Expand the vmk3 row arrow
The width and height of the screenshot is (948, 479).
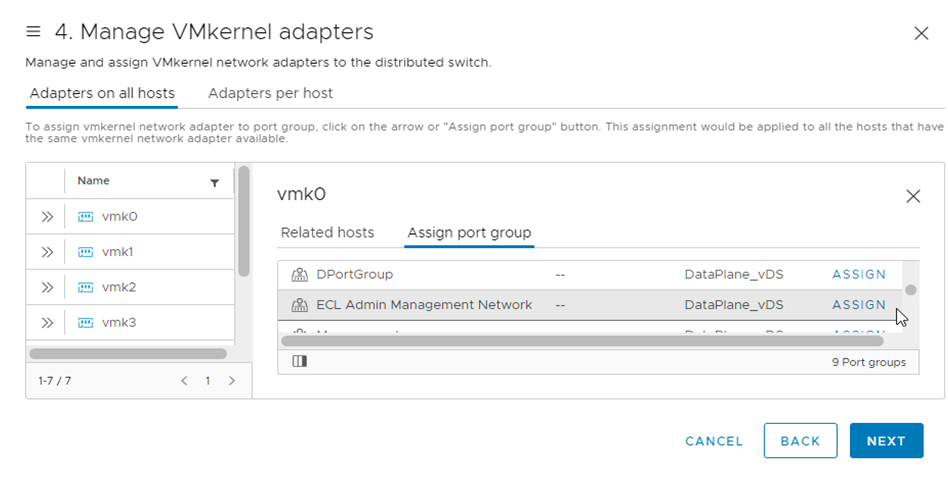click(x=47, y=323)
